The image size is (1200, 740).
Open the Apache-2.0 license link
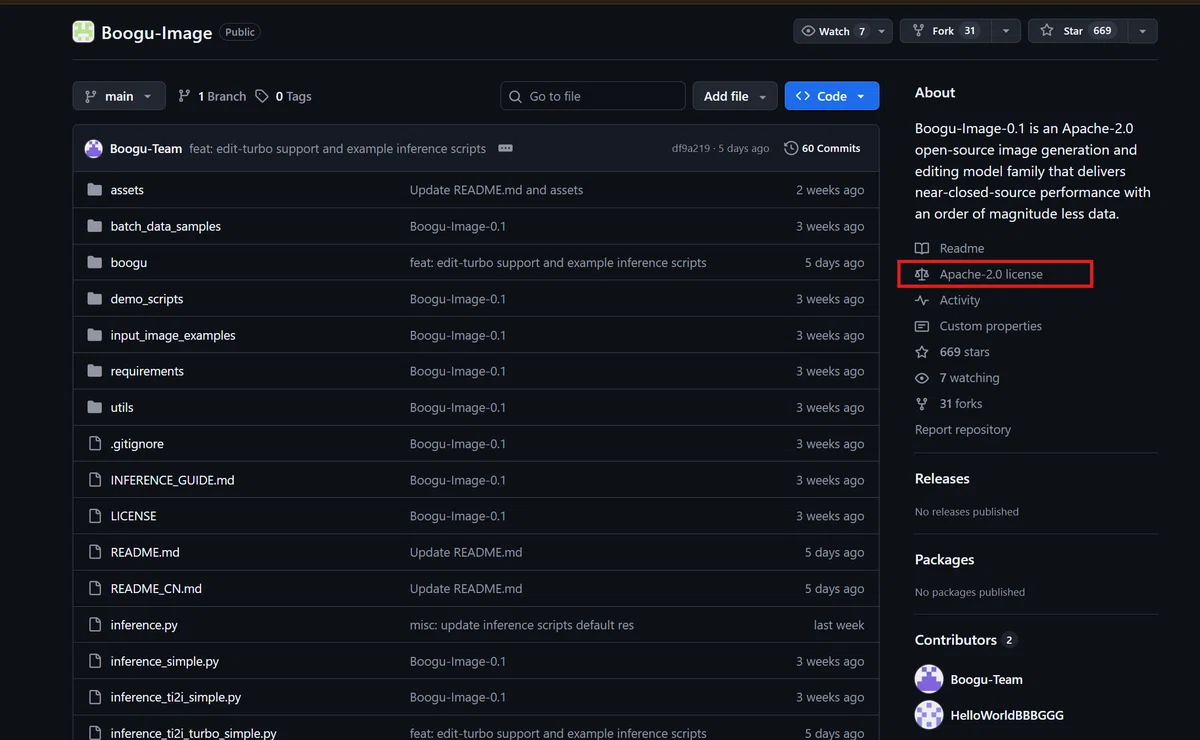[991, 274]
